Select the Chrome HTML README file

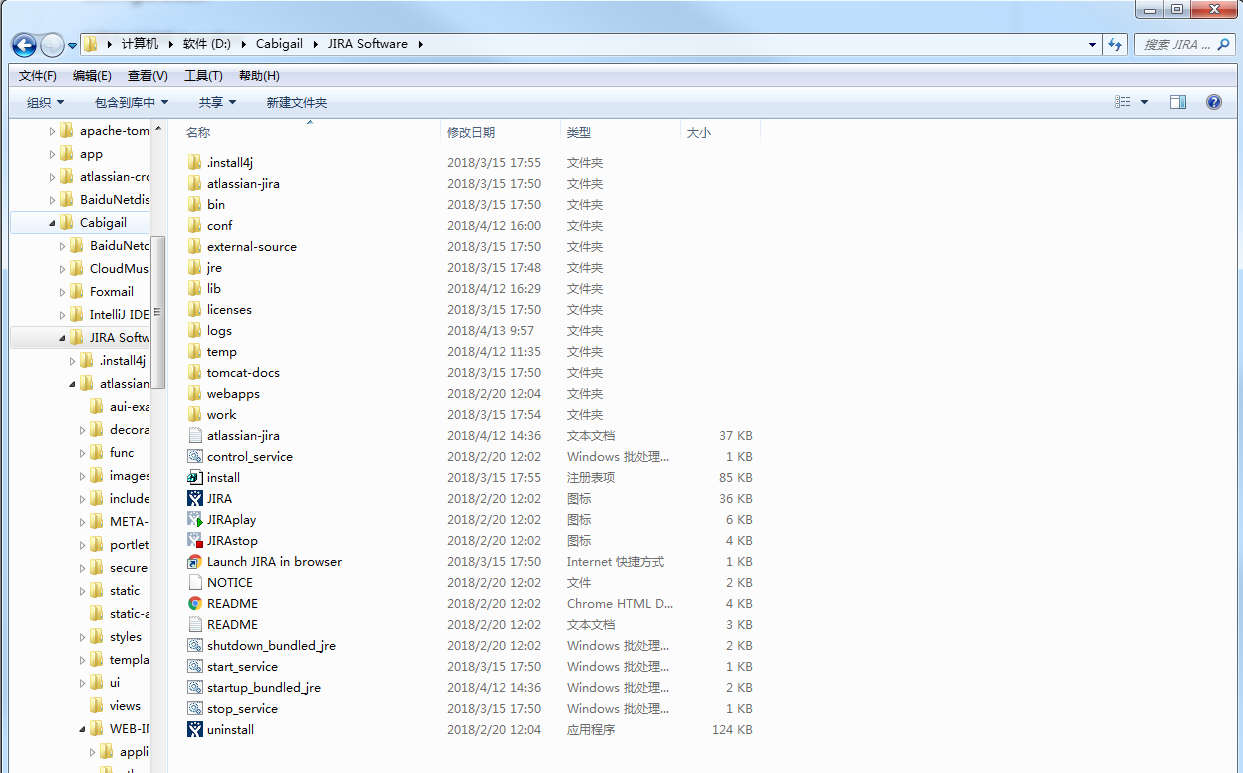point(231,603)
